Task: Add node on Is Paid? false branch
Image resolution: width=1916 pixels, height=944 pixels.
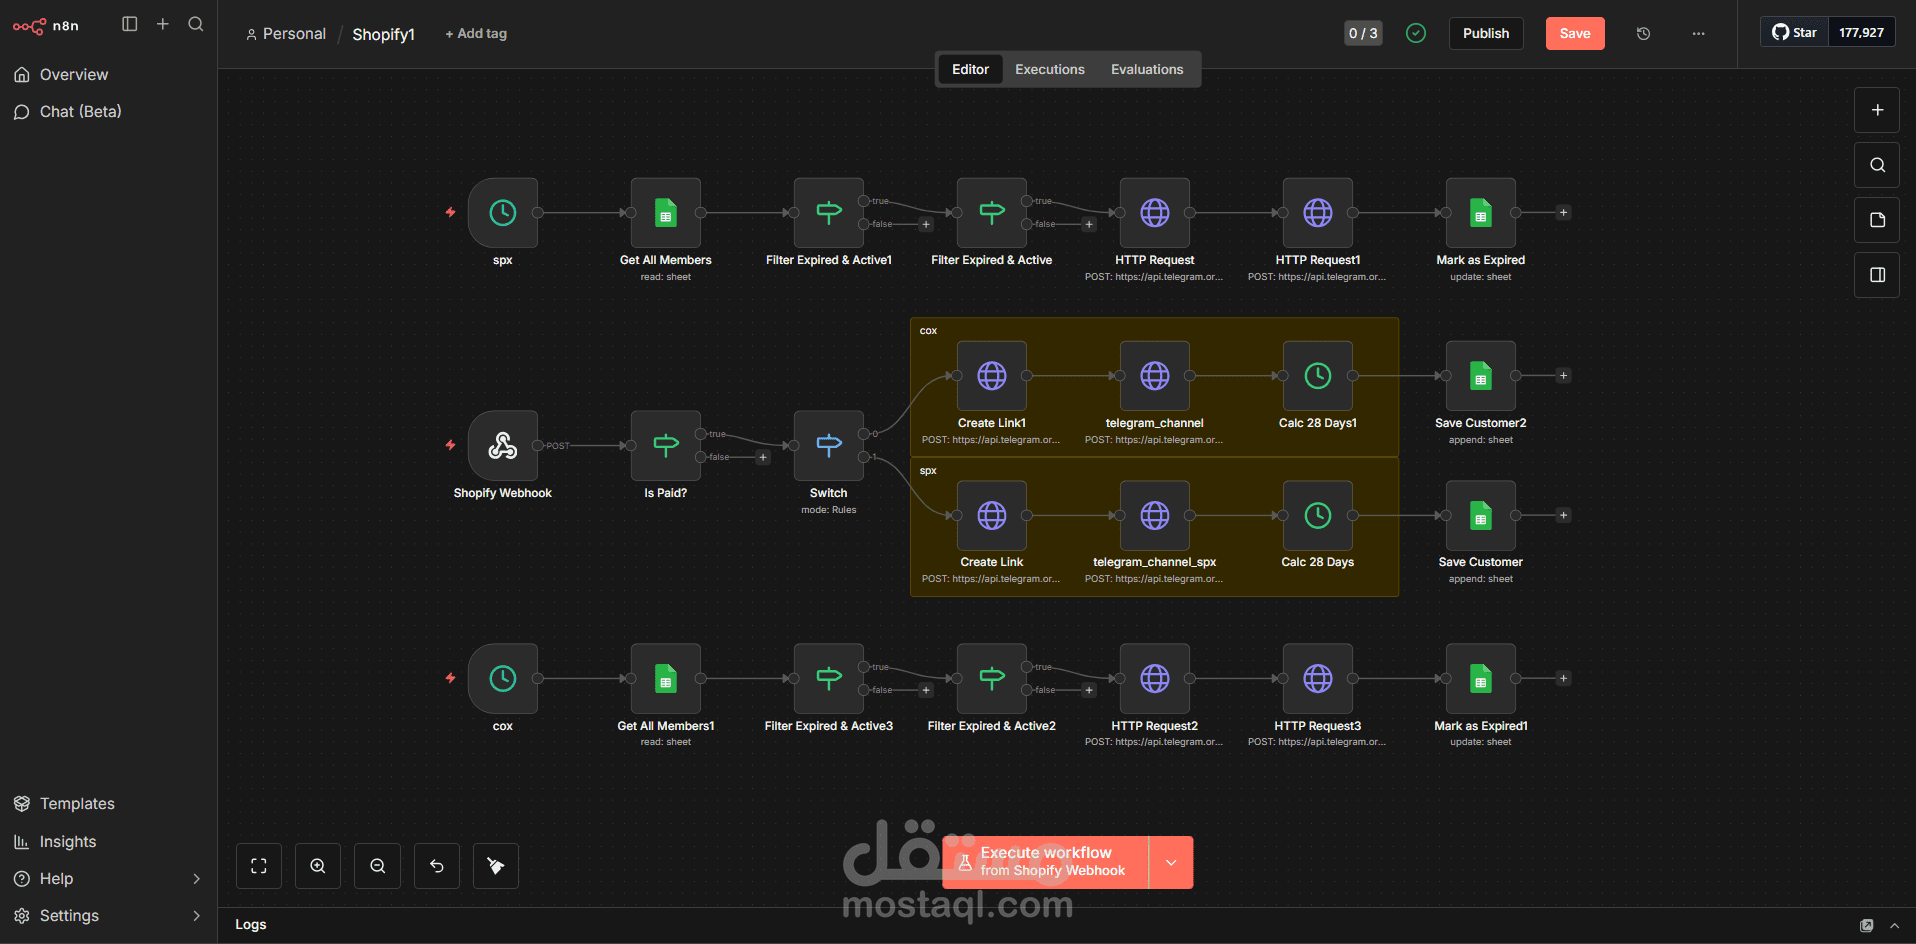Action: [763, 458]
